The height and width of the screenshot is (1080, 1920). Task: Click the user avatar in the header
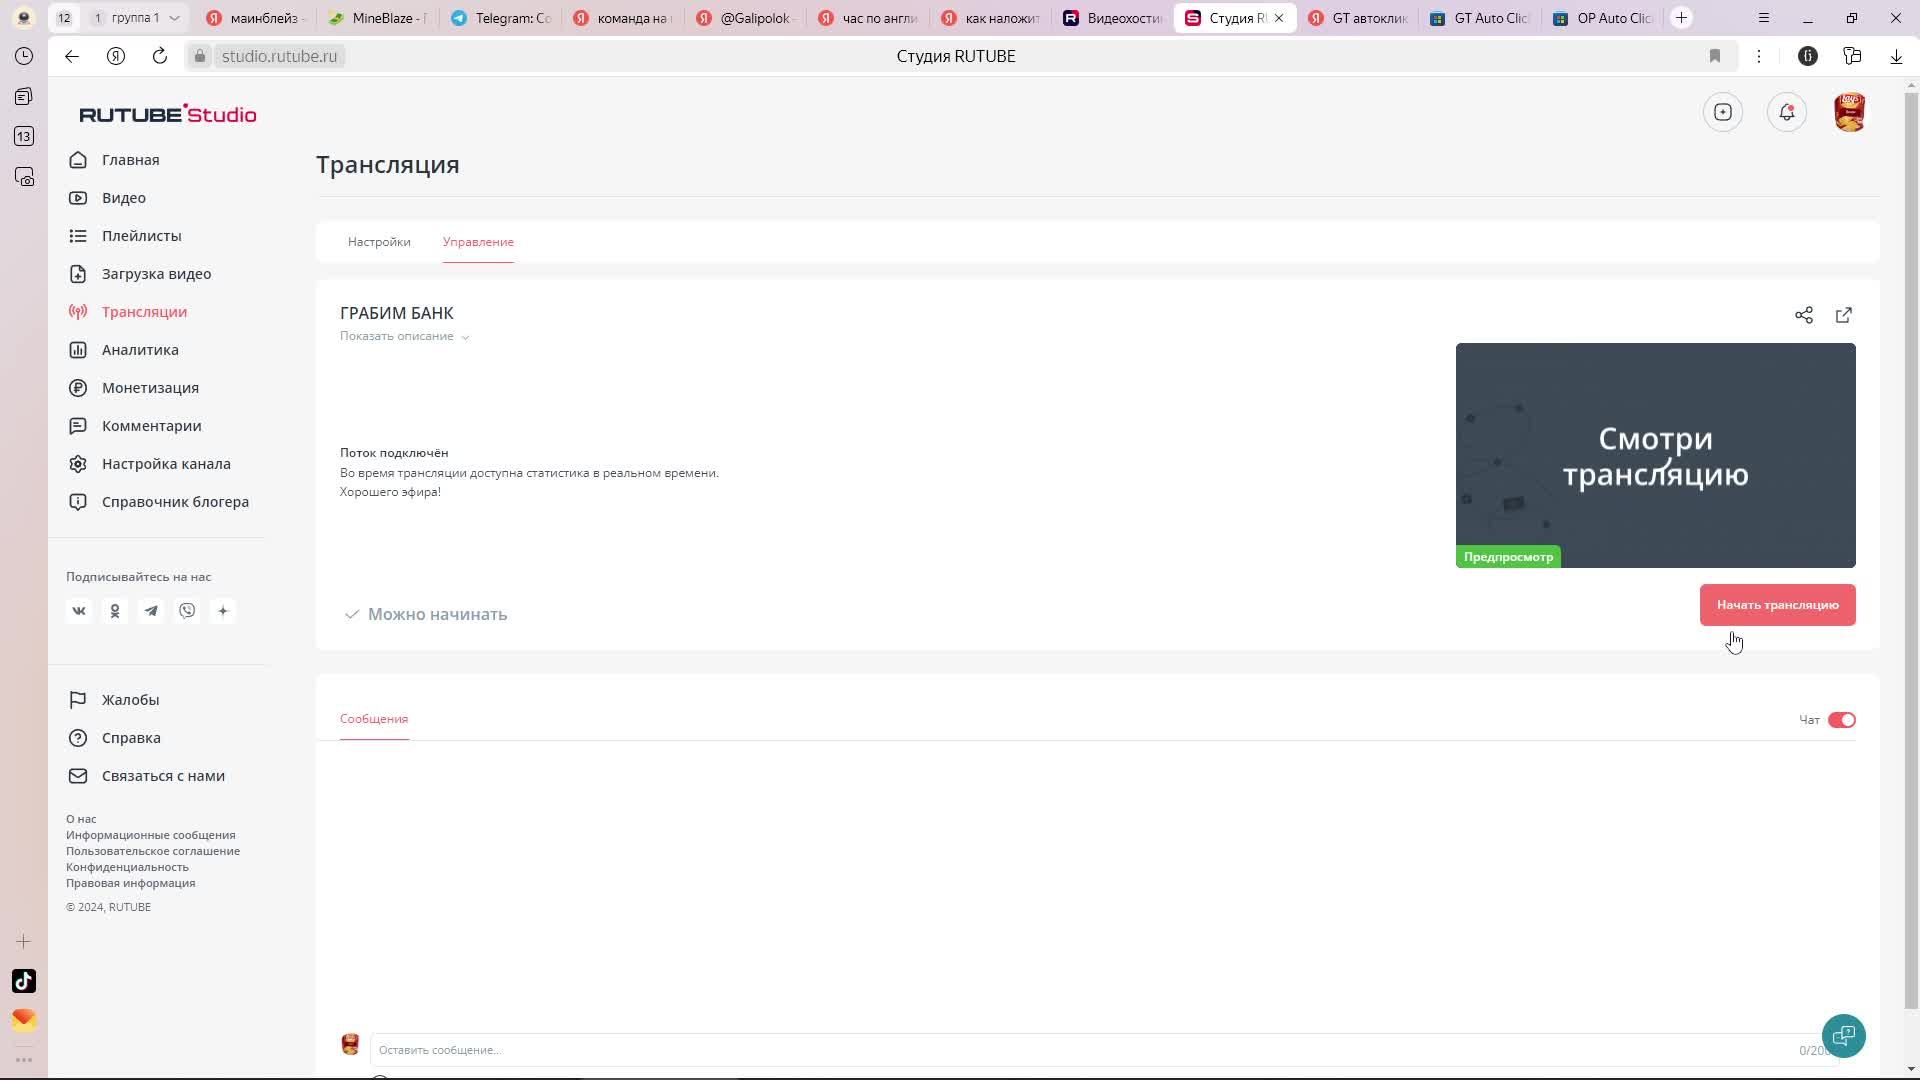[1849, 112]
